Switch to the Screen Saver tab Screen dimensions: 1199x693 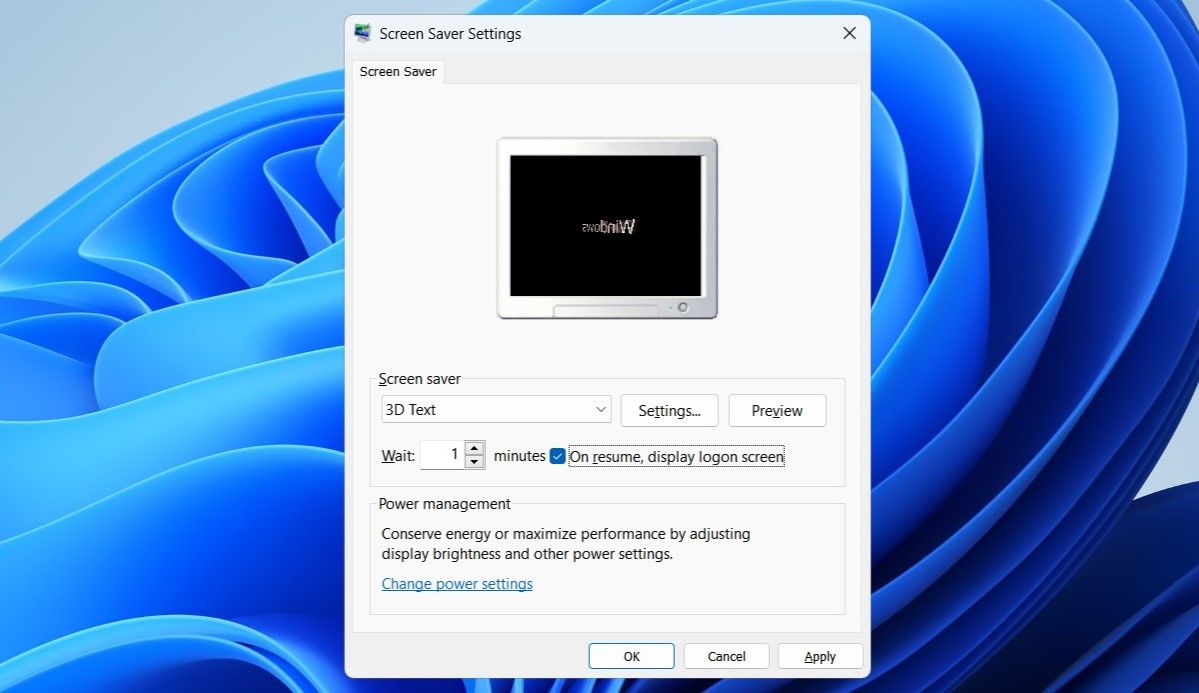tap(397, 71)
